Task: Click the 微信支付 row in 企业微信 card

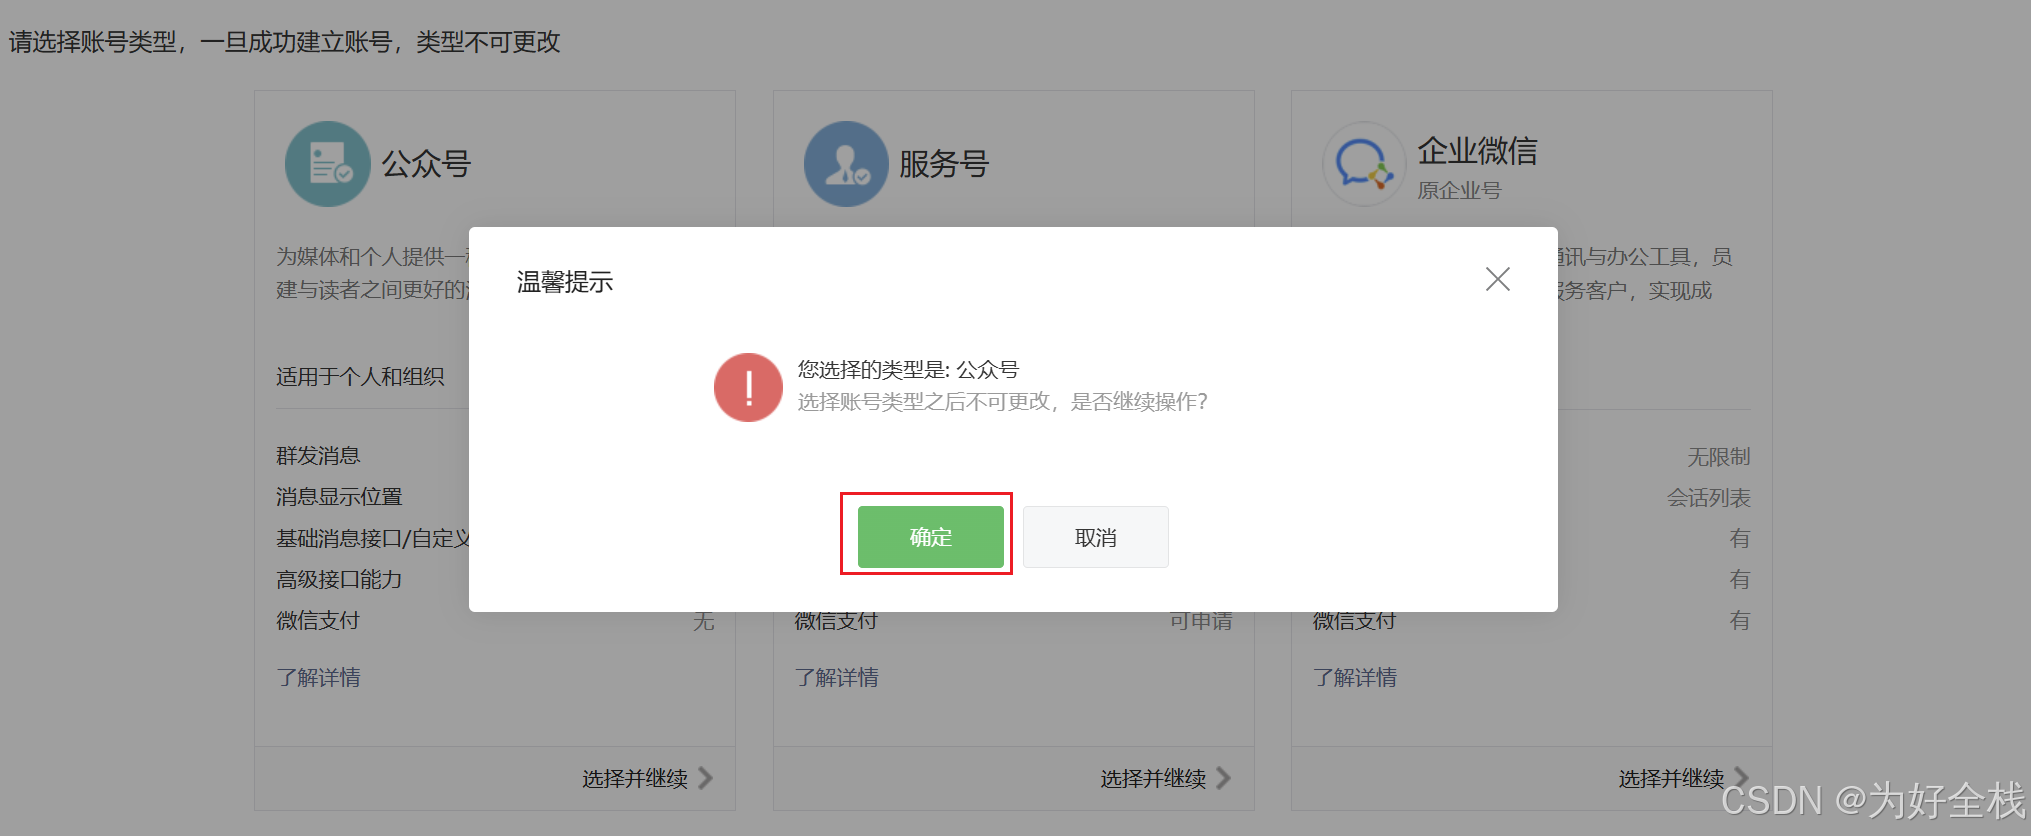Action: point(1531,621)
